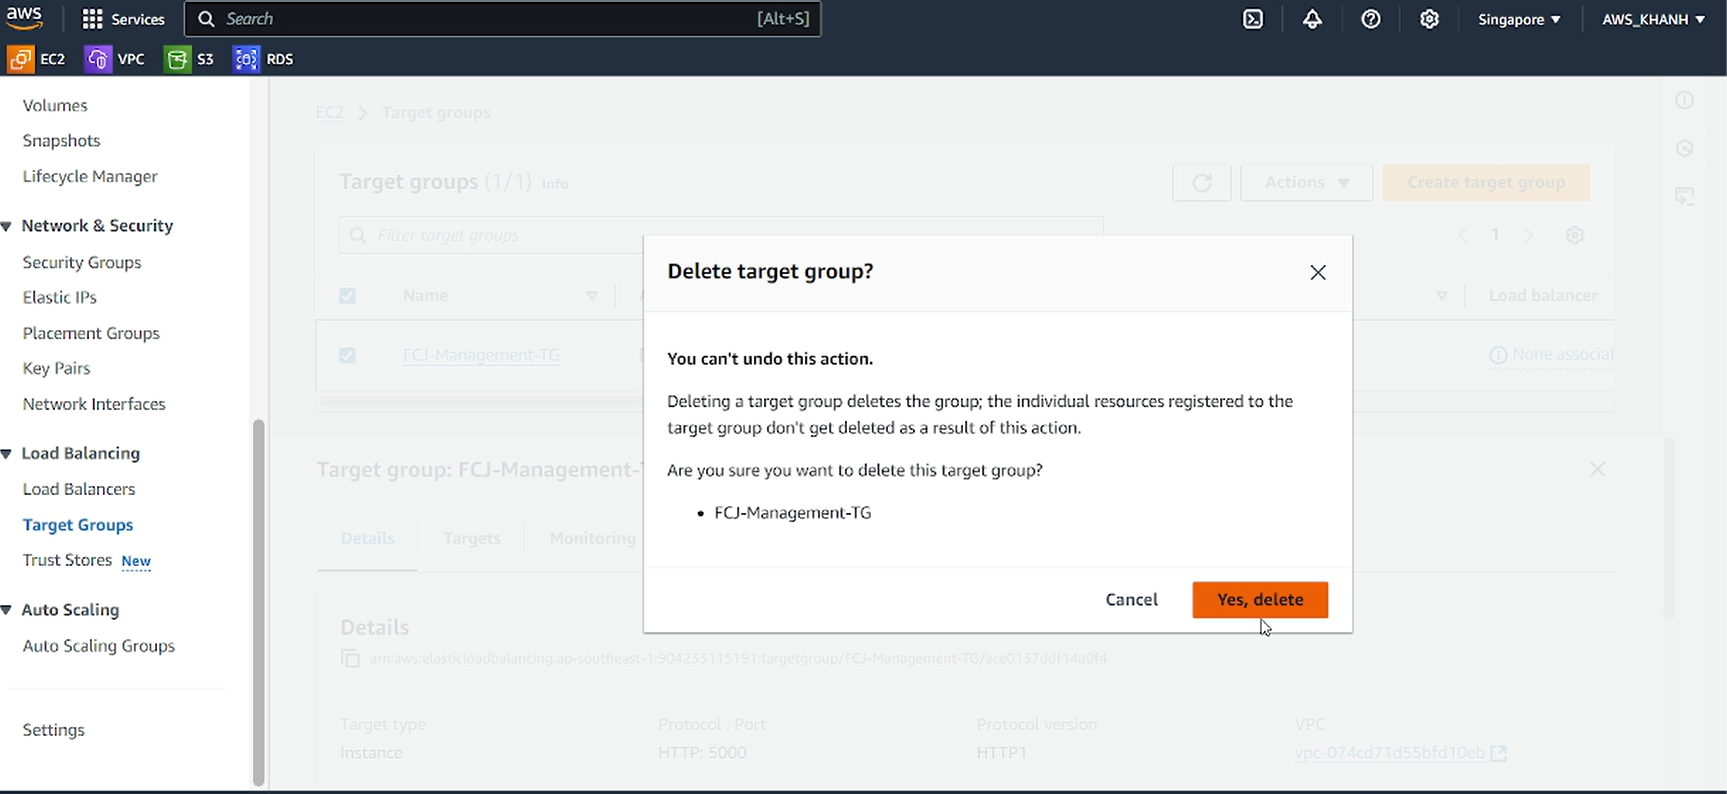Image resolution: width=1727 pixels, height=794 pixels.
Task: Click the table horizontal scrollbar
Action: (x=480, y=402)
